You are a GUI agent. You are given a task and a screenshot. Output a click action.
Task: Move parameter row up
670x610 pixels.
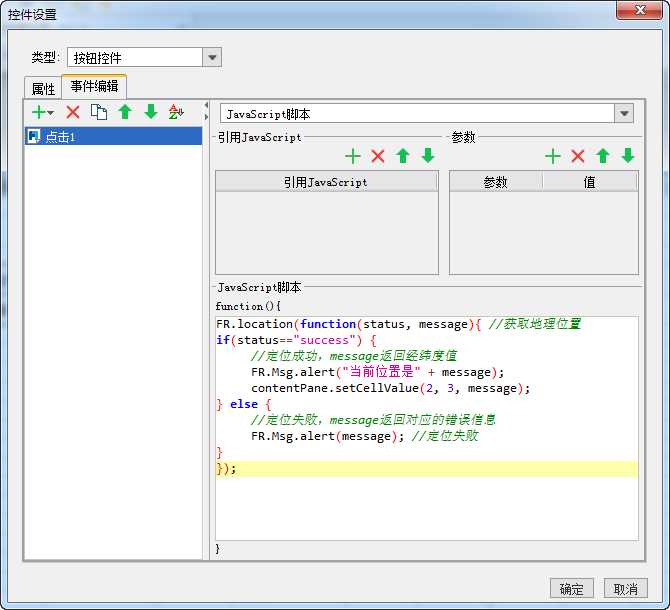click(603, 156)
